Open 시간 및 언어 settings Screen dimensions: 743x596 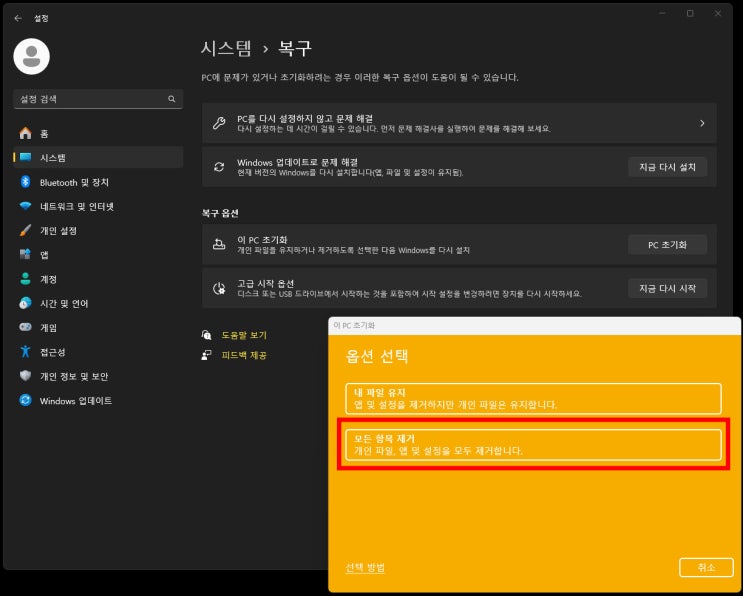(x=98, y=303)
